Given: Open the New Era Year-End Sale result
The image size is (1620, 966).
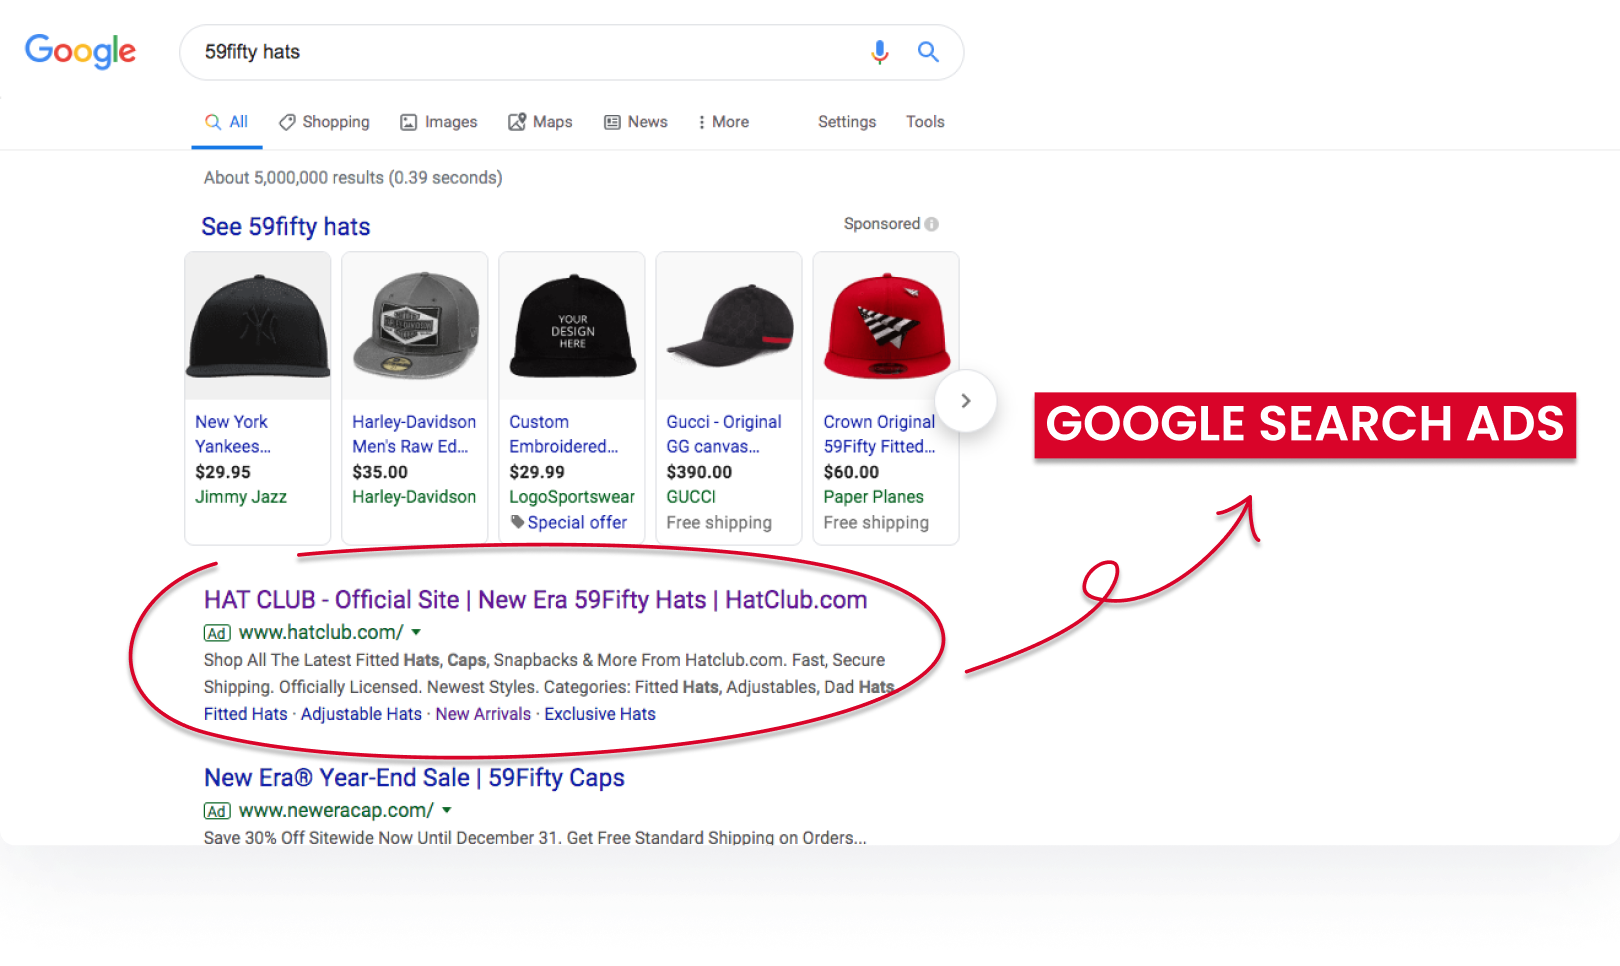Looking at the screenshot, I should pos(413,777).
